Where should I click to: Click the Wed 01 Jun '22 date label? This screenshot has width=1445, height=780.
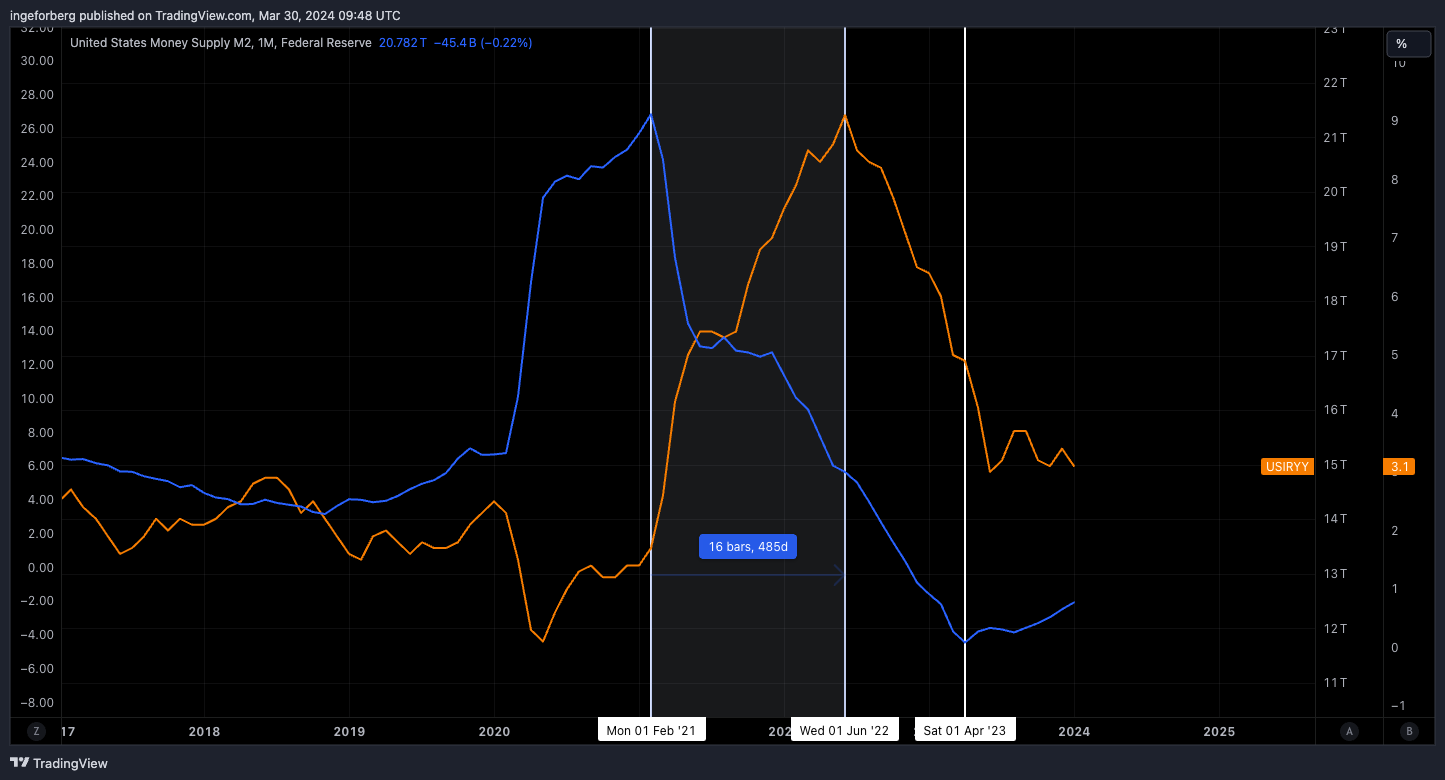click(845, 730)
